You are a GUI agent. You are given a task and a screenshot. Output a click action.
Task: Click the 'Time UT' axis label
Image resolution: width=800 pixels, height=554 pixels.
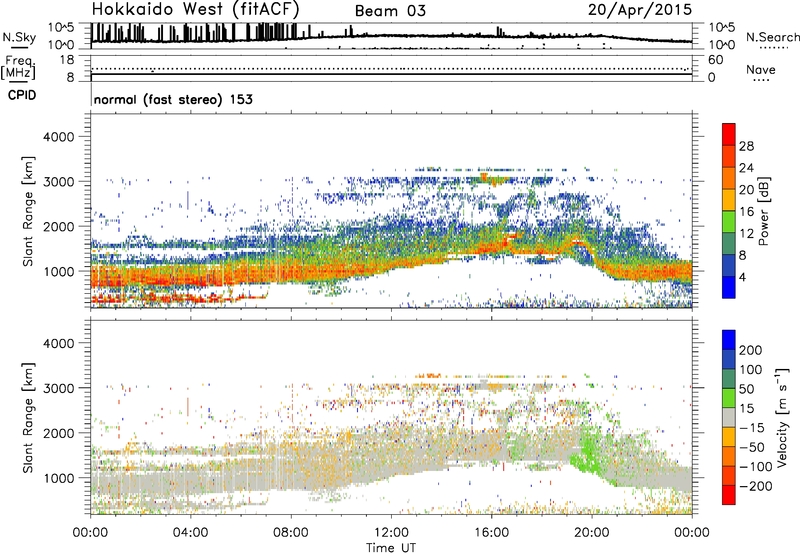pos(391,548)
